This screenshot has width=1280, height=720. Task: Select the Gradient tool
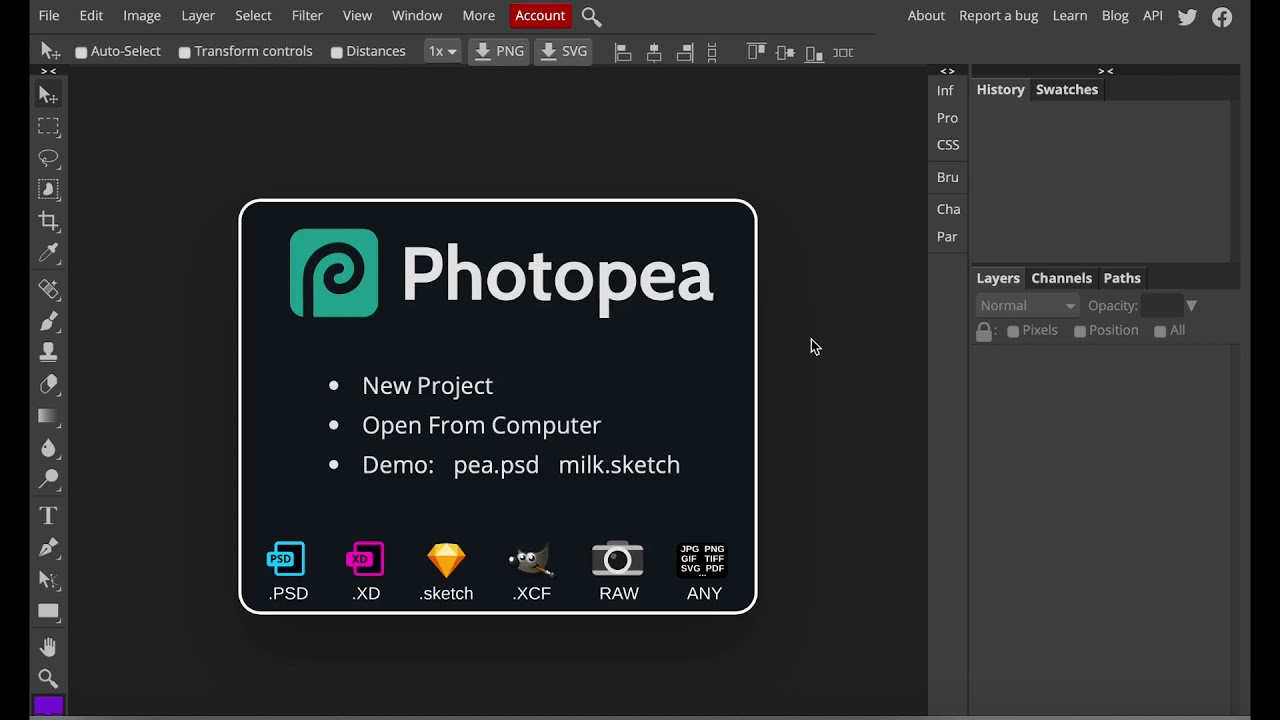click(x=48, y=416)
